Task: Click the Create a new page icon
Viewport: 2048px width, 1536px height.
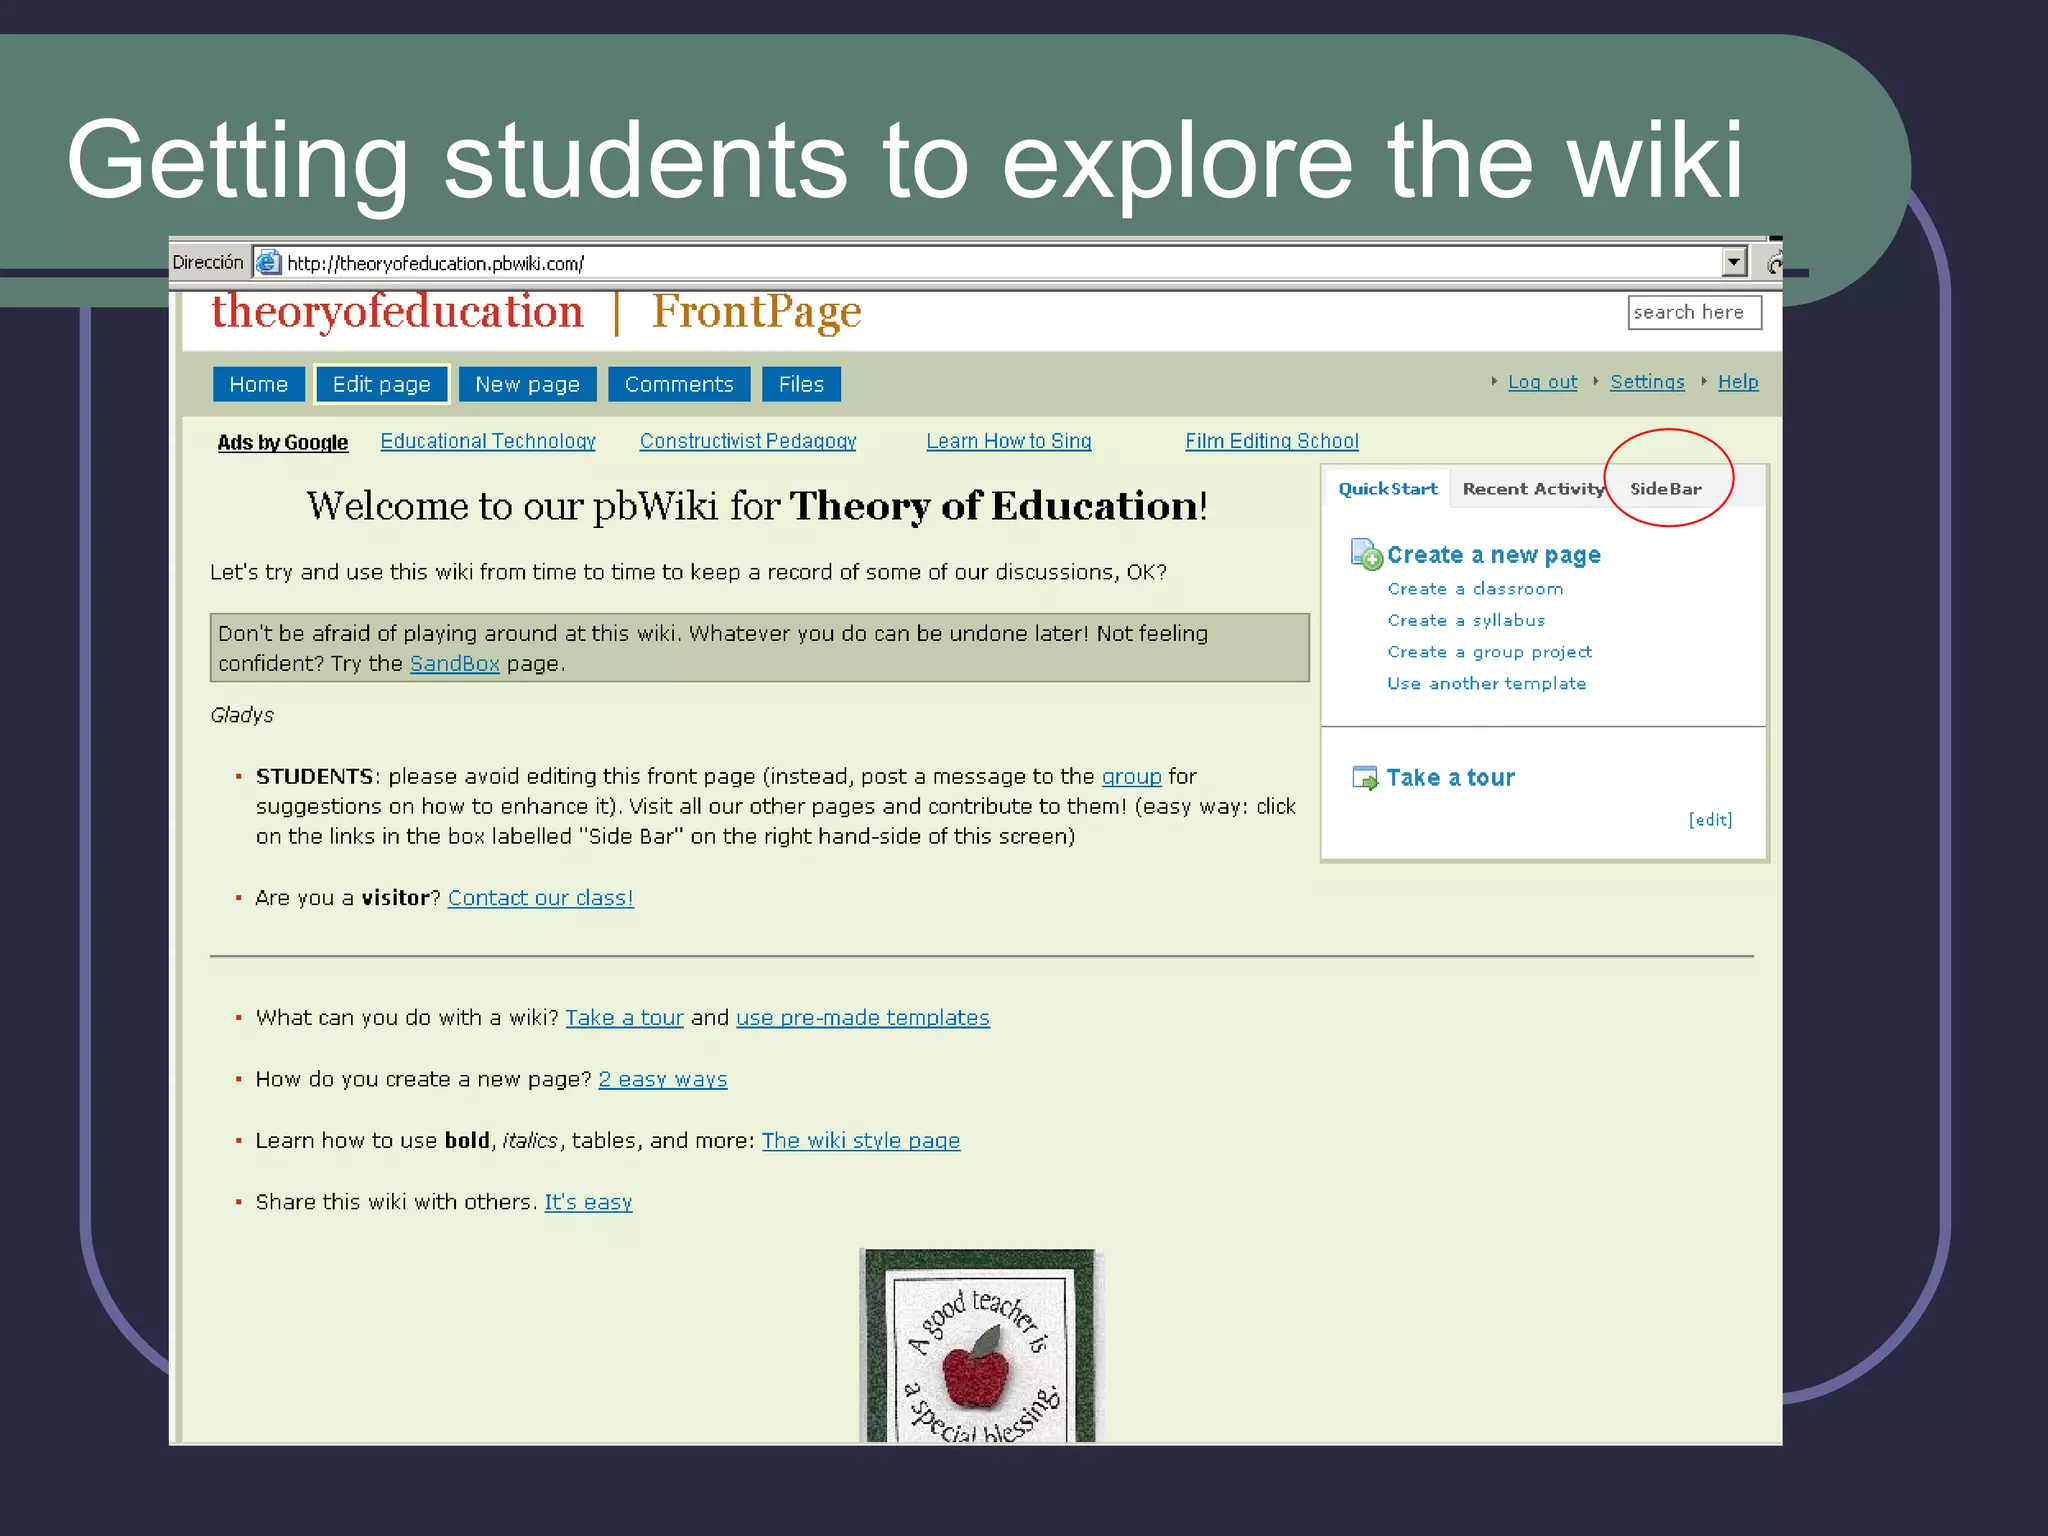Action: click(x=1366, y=554)
